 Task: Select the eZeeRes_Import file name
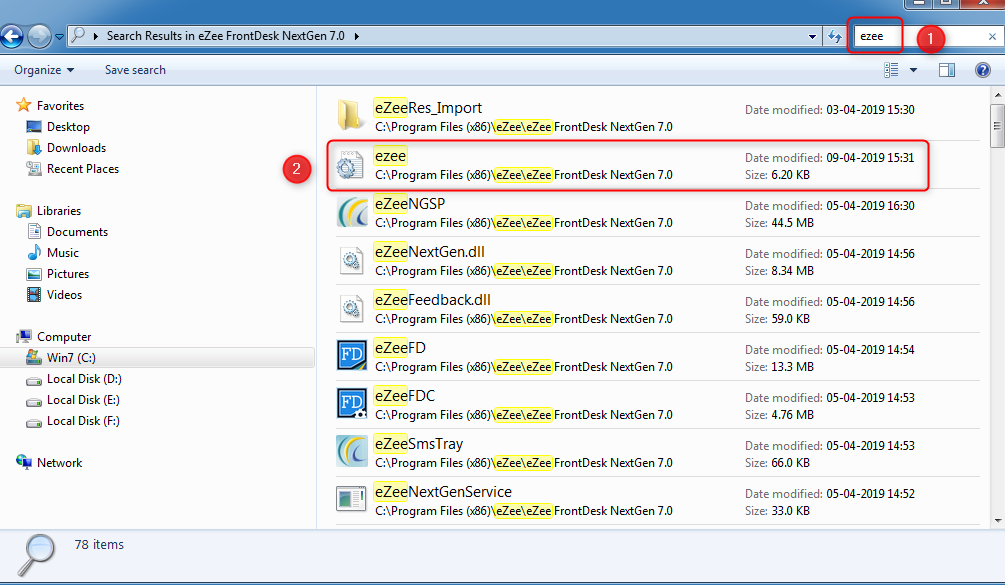tap(428, 108)
